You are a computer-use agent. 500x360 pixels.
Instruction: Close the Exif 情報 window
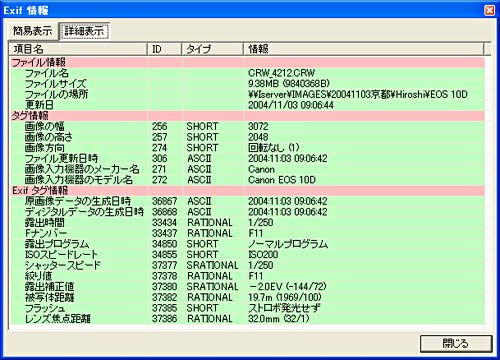coord(489,10)
